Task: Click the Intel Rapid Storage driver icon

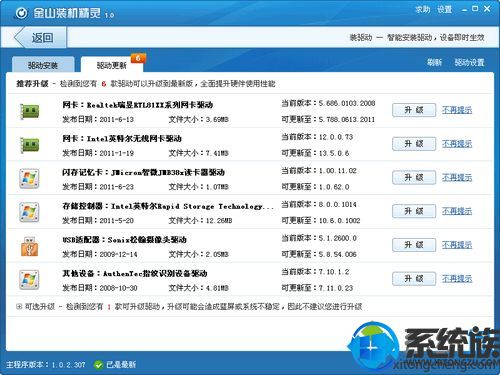Action: [29, 212]
